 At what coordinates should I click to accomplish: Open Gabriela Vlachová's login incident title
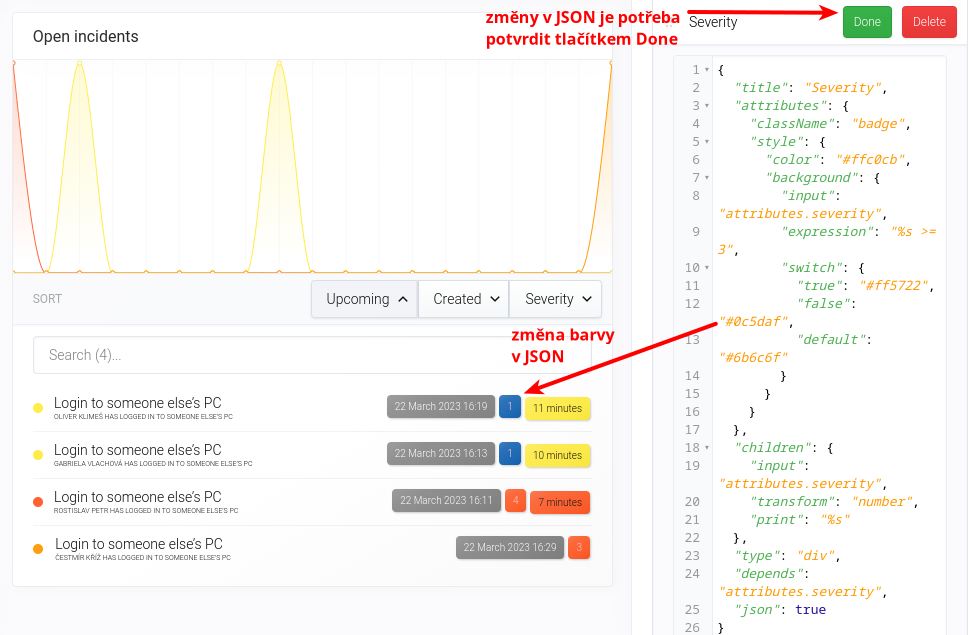click(138, 450)
